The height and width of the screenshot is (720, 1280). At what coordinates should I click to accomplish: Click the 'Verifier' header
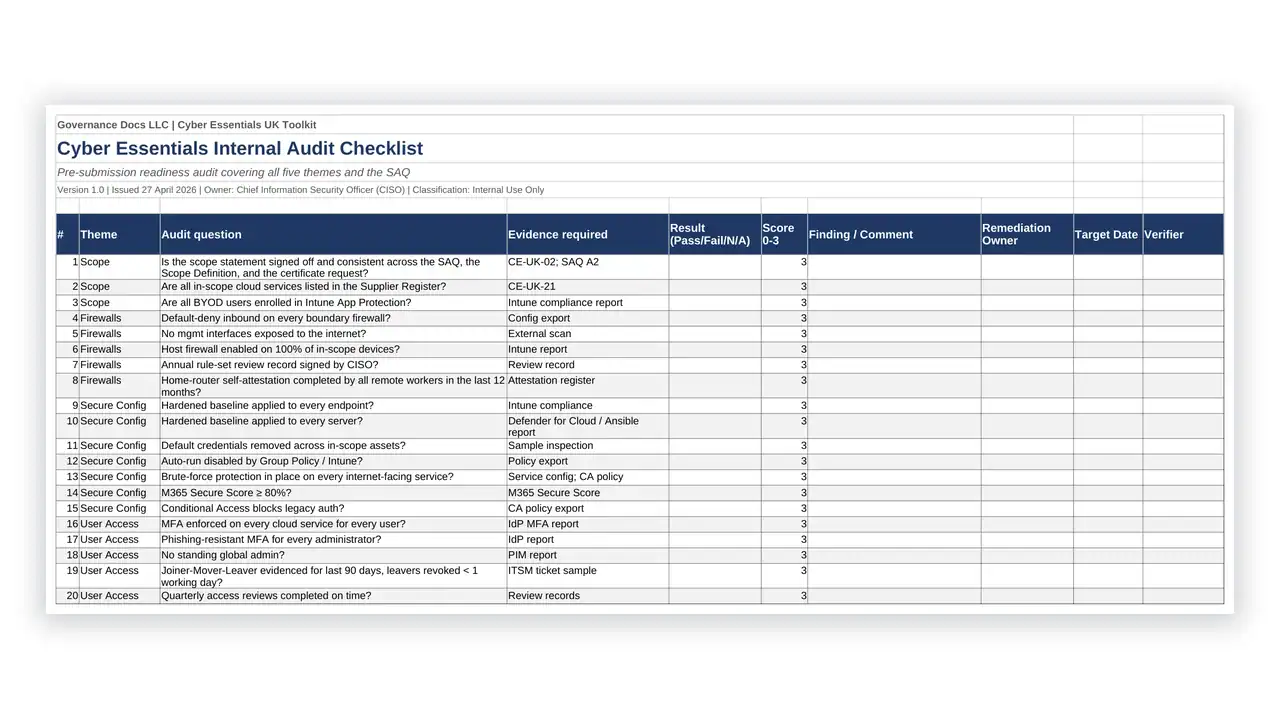1183,235
